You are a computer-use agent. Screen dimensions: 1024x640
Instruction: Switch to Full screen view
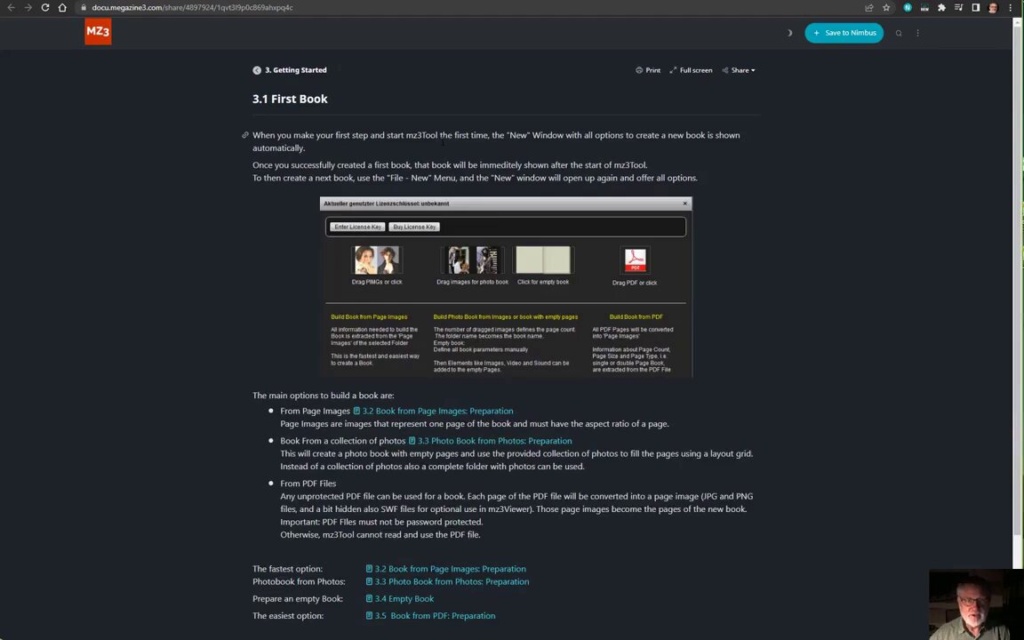690,70
